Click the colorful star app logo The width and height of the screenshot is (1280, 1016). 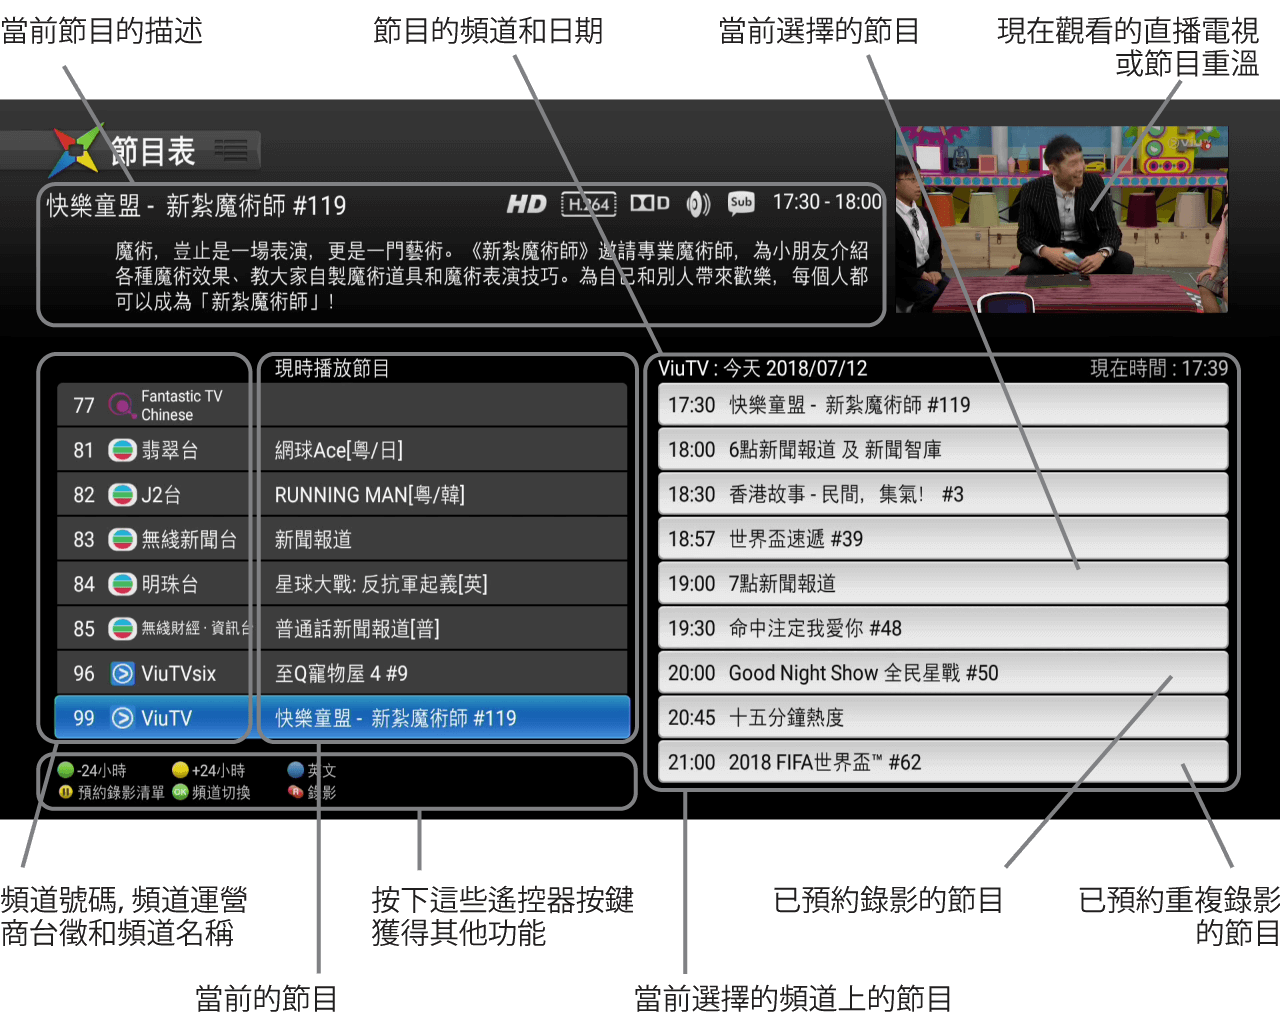click(76, 151)
